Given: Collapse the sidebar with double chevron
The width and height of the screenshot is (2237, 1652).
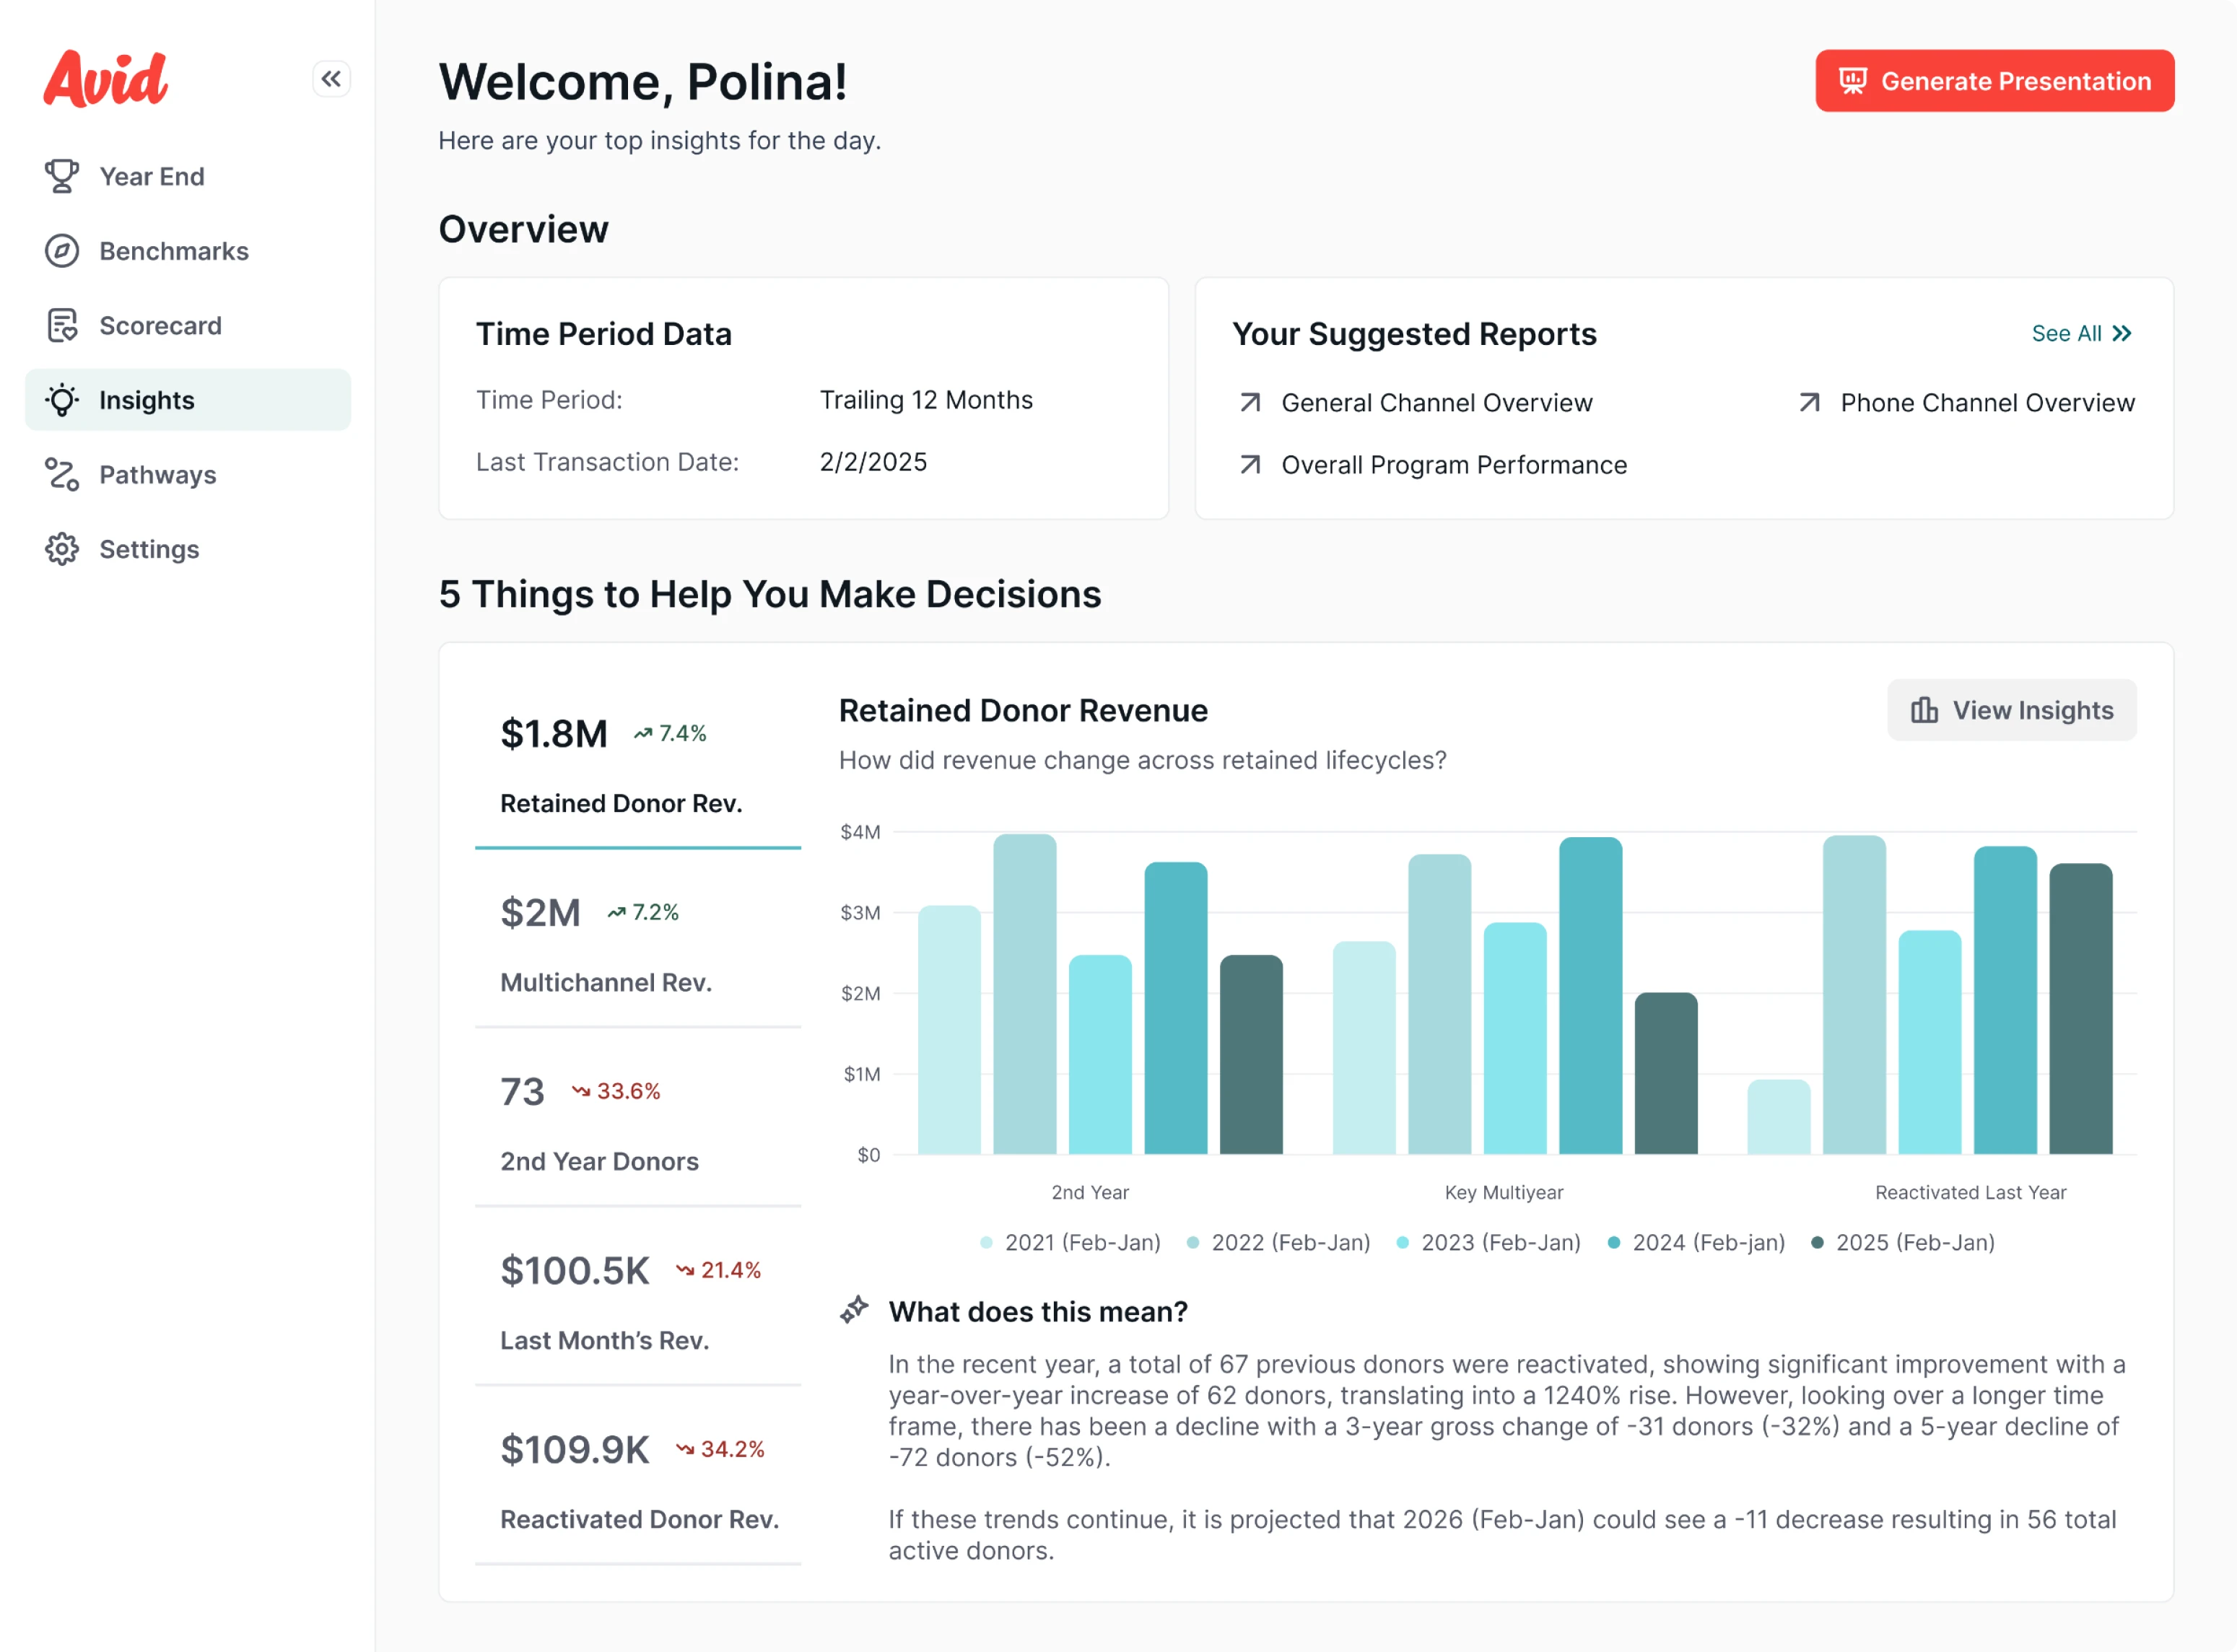Looking at the screenshot, I should point(331,79).
